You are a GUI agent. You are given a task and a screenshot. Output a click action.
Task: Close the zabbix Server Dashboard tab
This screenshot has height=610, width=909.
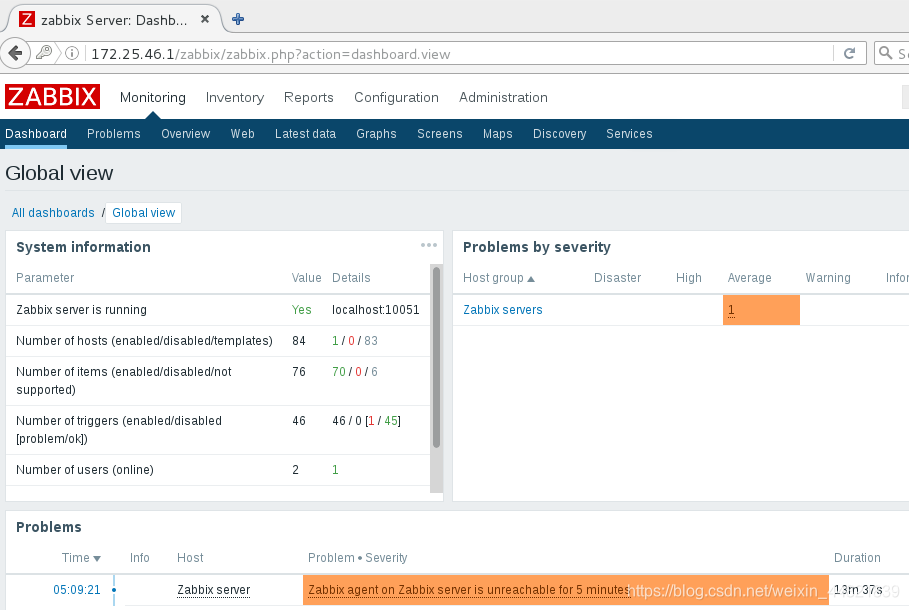coord(205,19)
